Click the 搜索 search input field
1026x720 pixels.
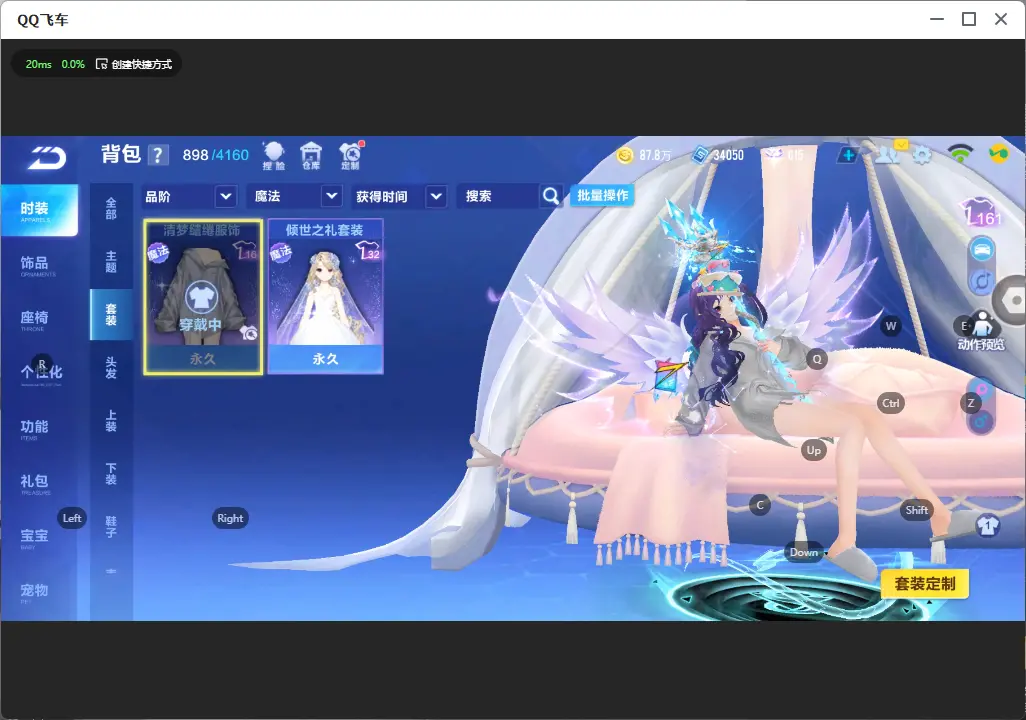[x=499, y=196]
